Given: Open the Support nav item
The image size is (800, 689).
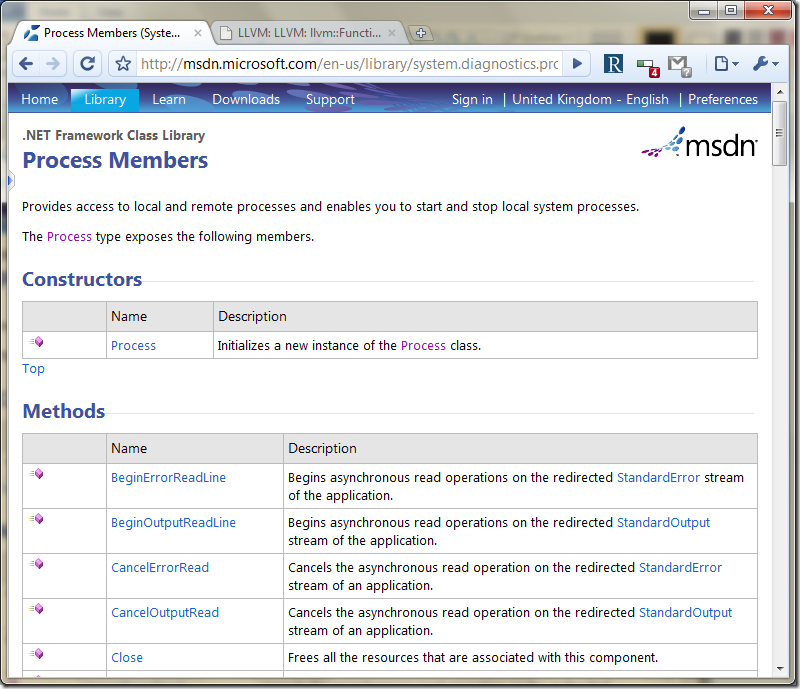Looking at the screenshot, I should pyautogui.click(x=330, y=100).
